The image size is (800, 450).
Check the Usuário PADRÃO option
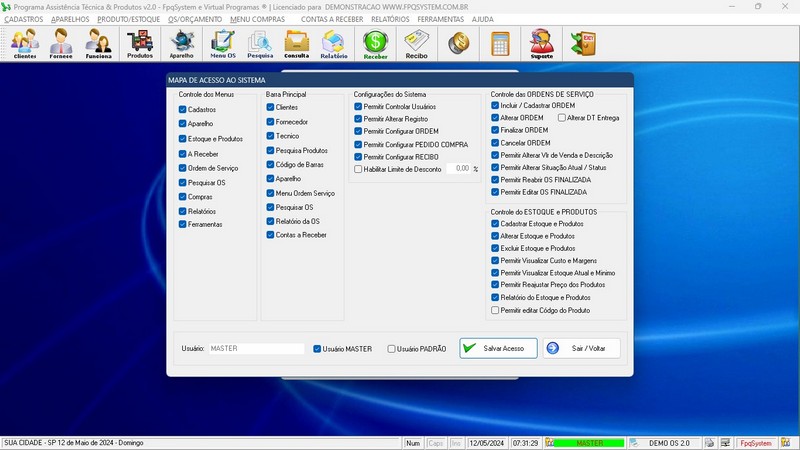(x=392, y=349)
